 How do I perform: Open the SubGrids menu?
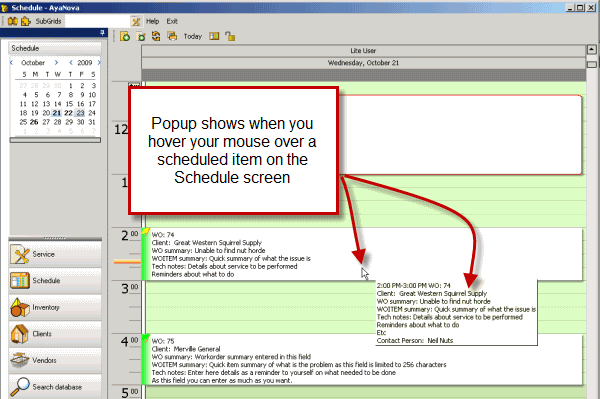pyautogui.click(x=48, y=21)
